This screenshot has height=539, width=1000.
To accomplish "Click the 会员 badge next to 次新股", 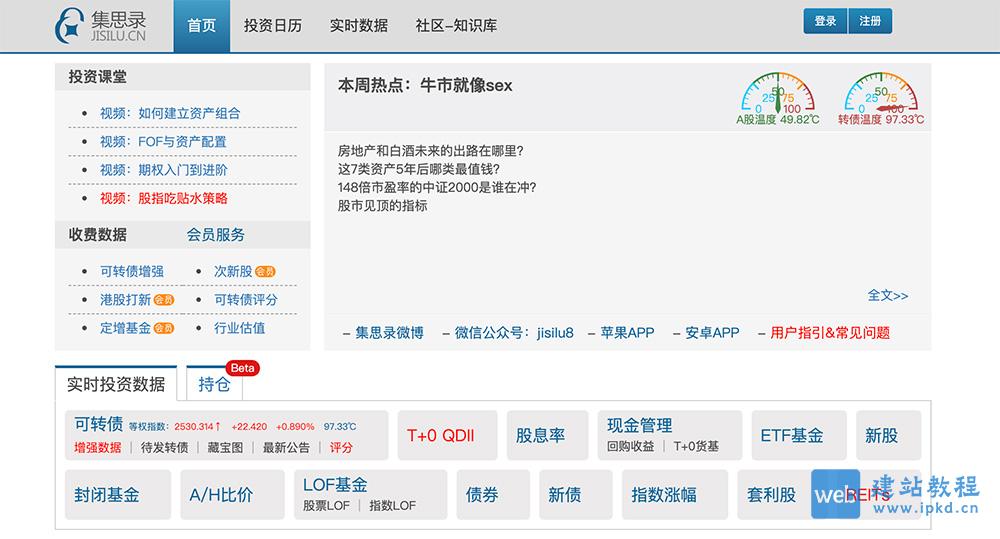I will click(x=265, y=272).
